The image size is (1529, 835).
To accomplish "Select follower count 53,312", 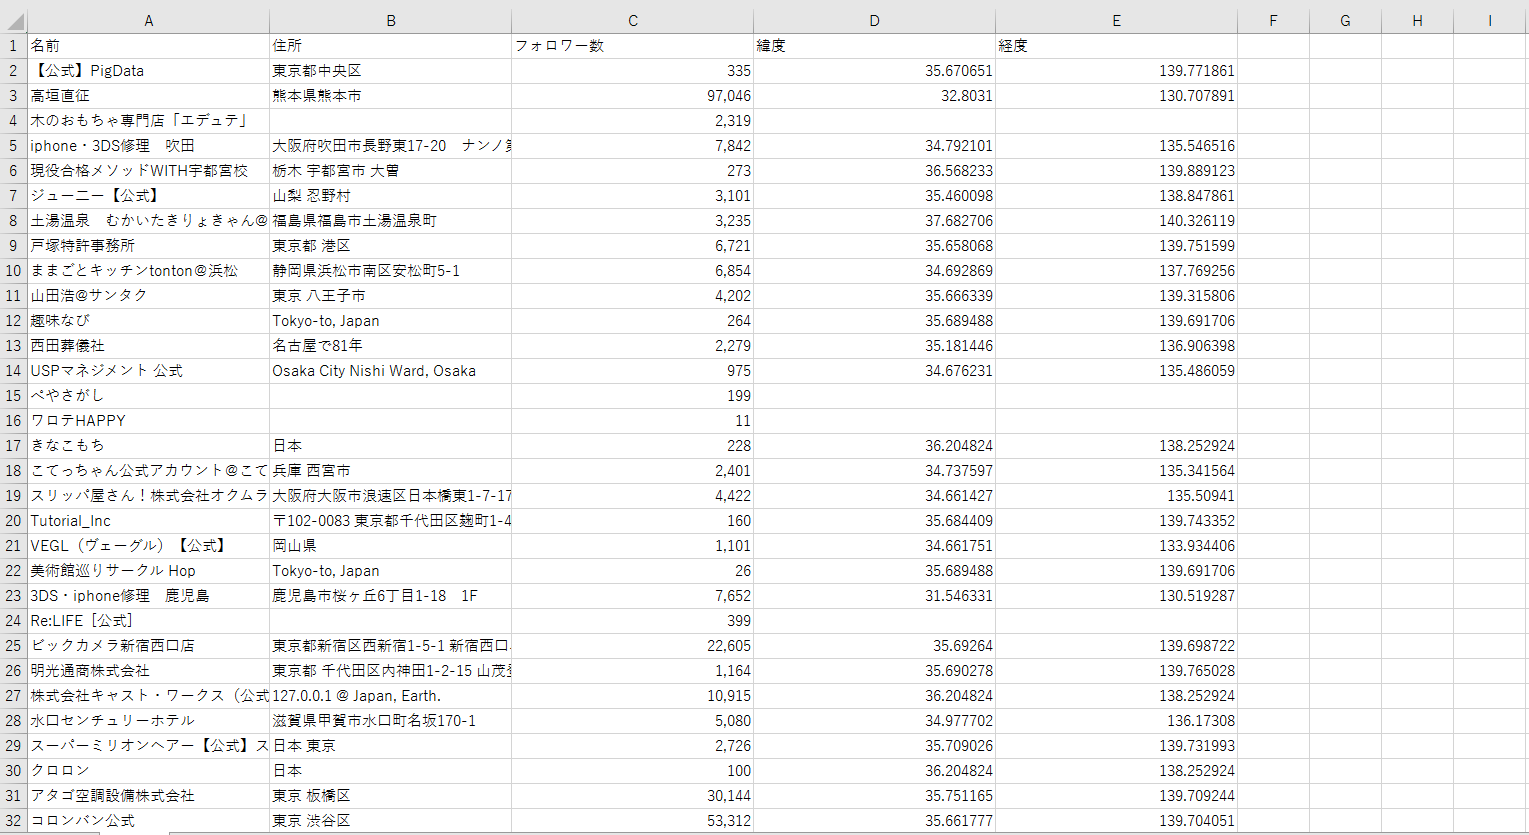I will (633, 821).
